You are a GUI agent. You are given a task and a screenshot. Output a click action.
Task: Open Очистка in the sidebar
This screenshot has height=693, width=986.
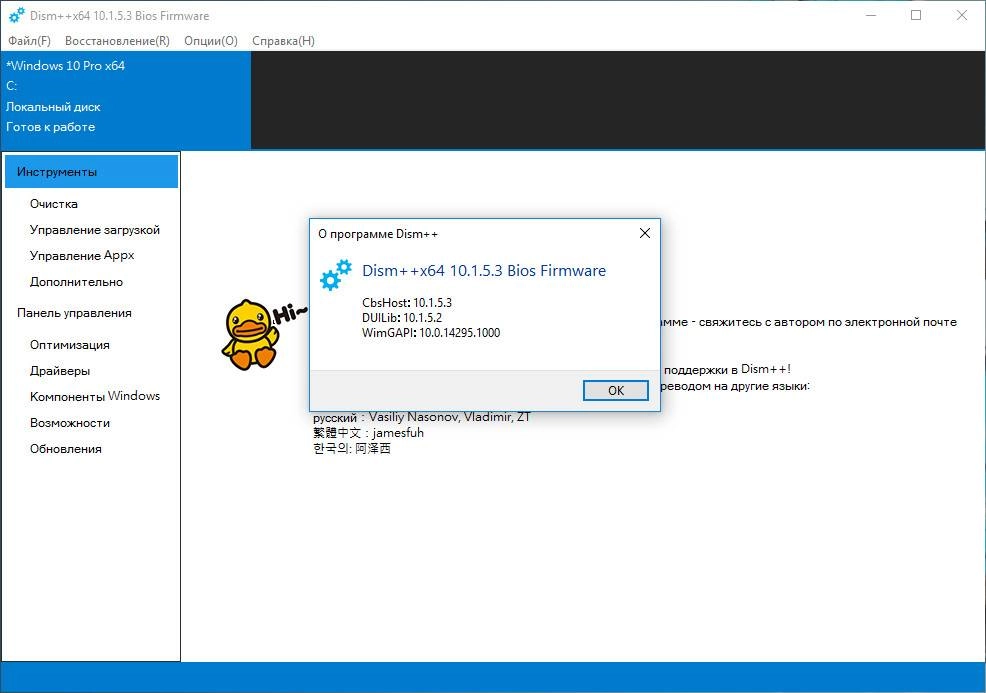coord(54,204)
